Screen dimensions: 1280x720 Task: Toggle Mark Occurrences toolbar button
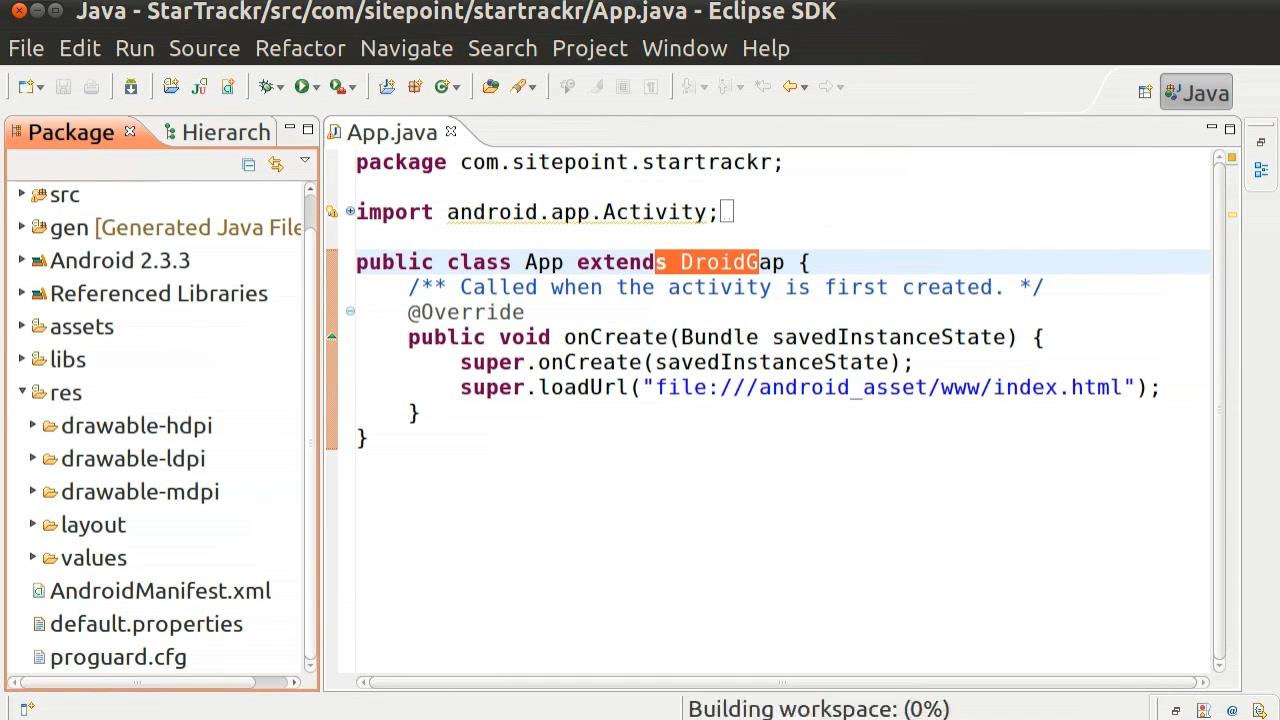point(595,87)
